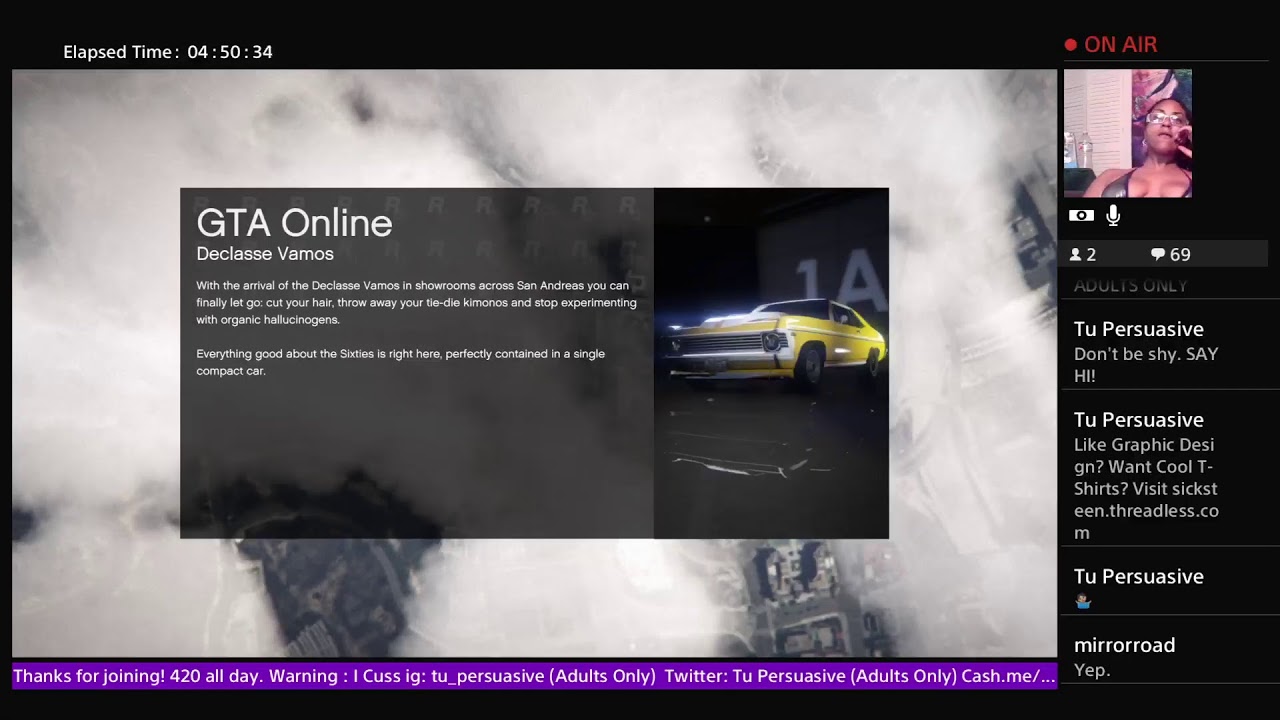Click the ADULTS ONLY label in chat
The height and width of the screenshot is (720, 1280).
tap(1131, 286)
